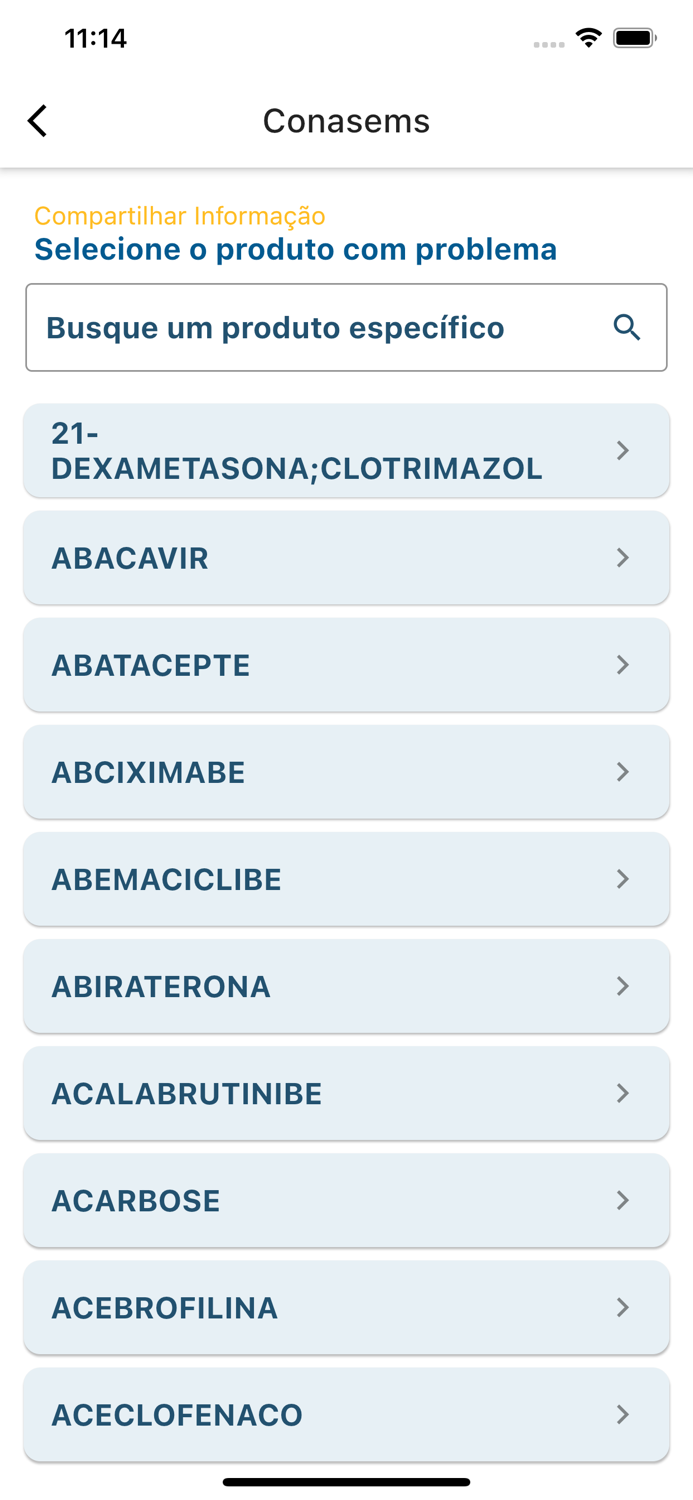Tap the clock showing 11:14
Viewport: 693px width, 1500px height.
96,38
